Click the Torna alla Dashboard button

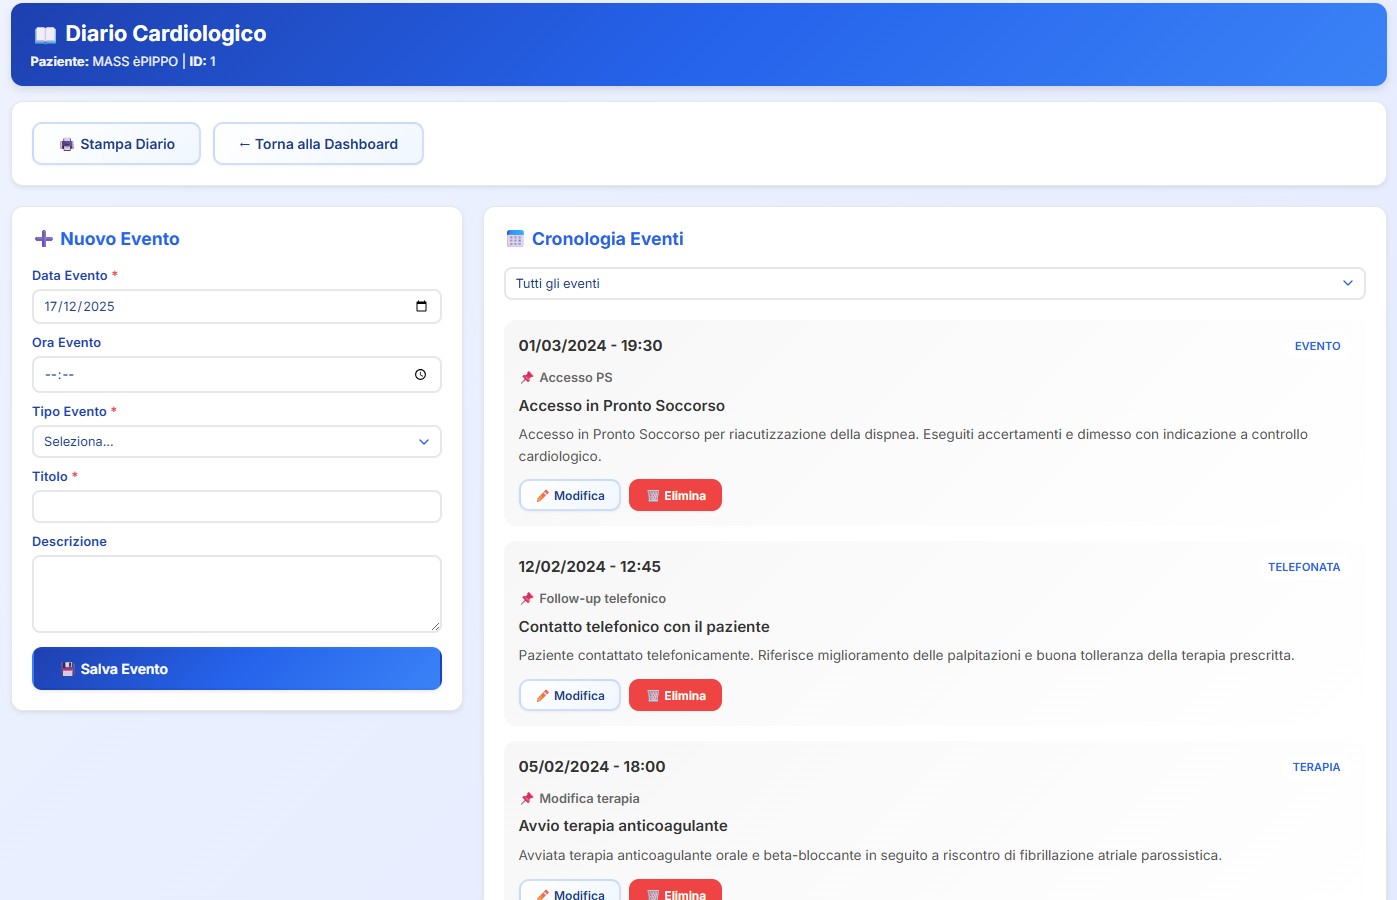coord(318,143)
